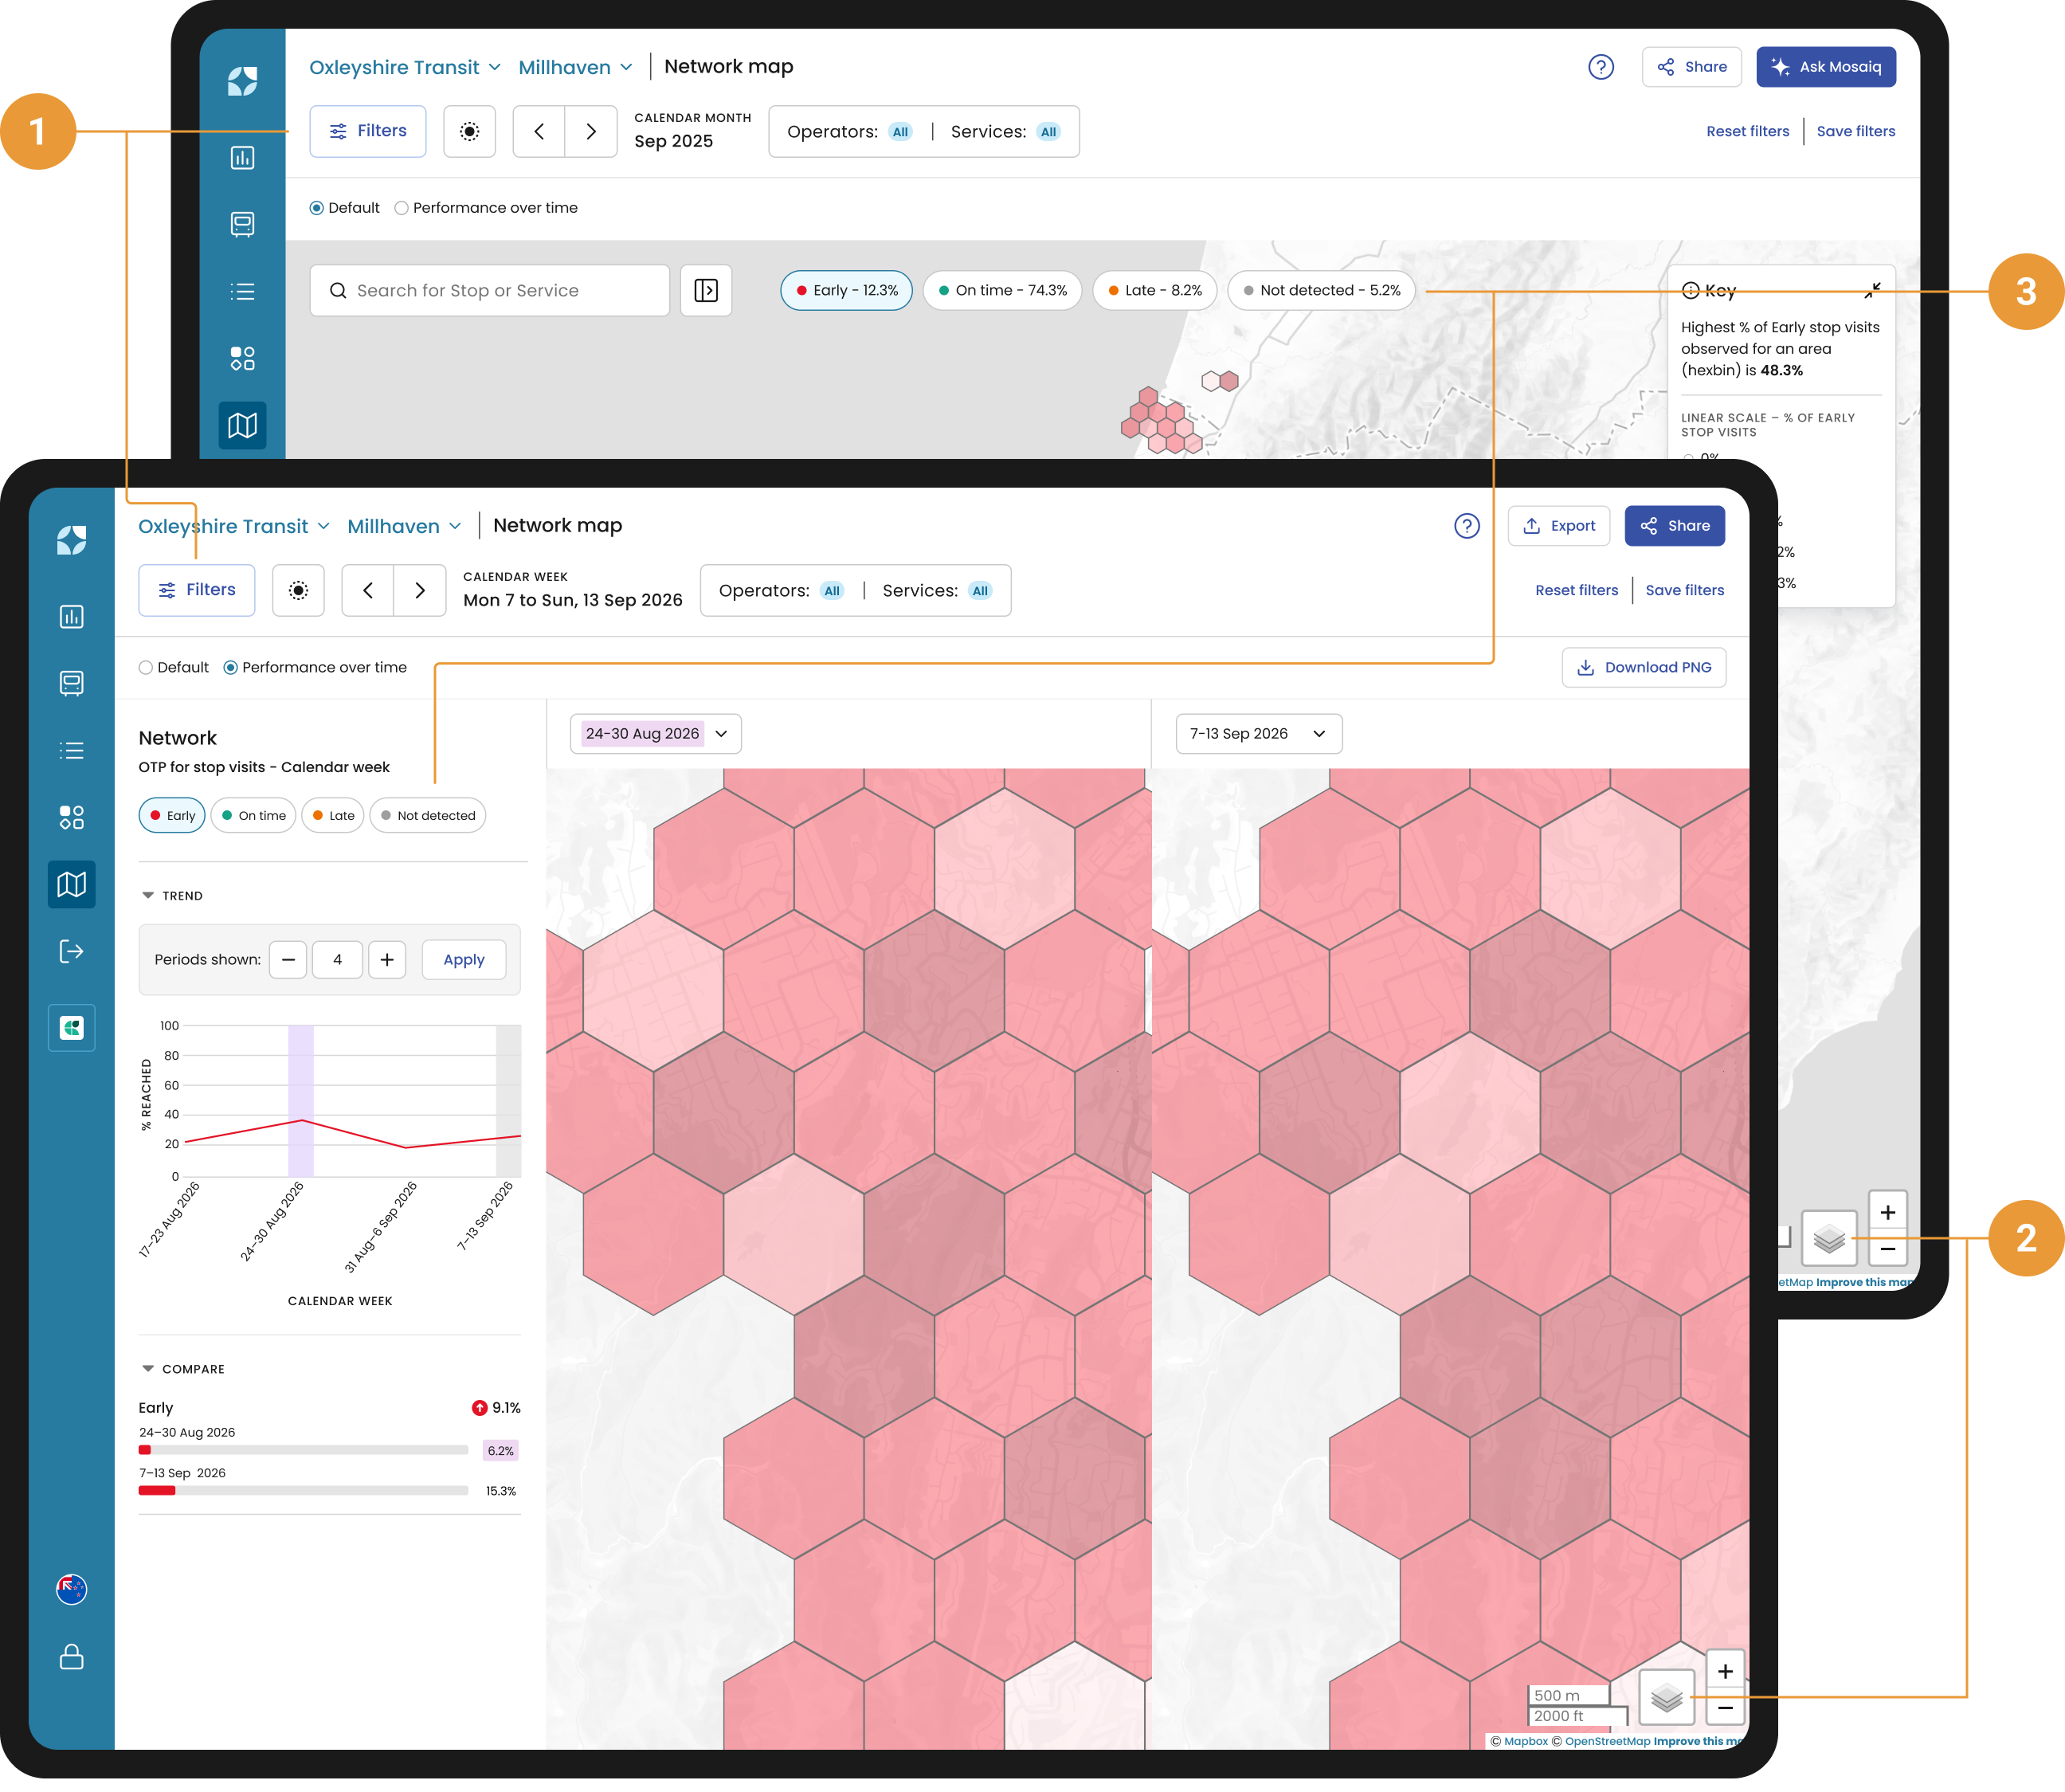Click Save filters link in back window
The width and height of the screenshot is (2065, 1792).
[1855, 131]
